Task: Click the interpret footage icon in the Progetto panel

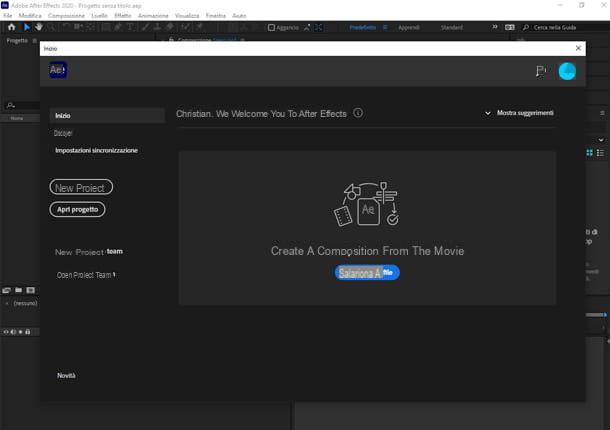Action: (6, 290)
